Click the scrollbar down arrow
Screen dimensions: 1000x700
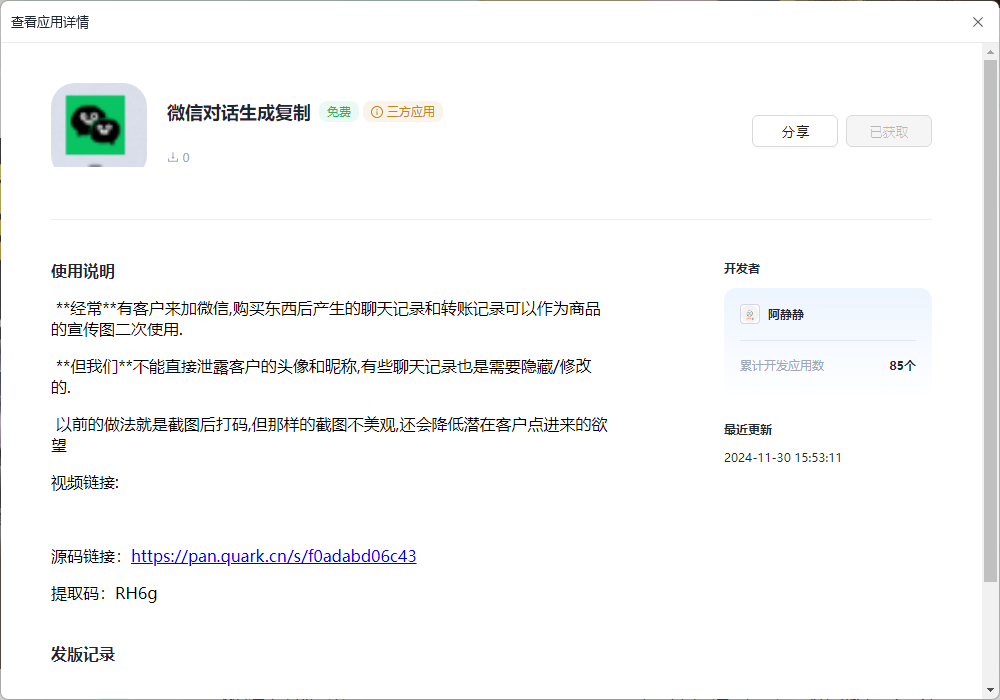tap(990, 690)
